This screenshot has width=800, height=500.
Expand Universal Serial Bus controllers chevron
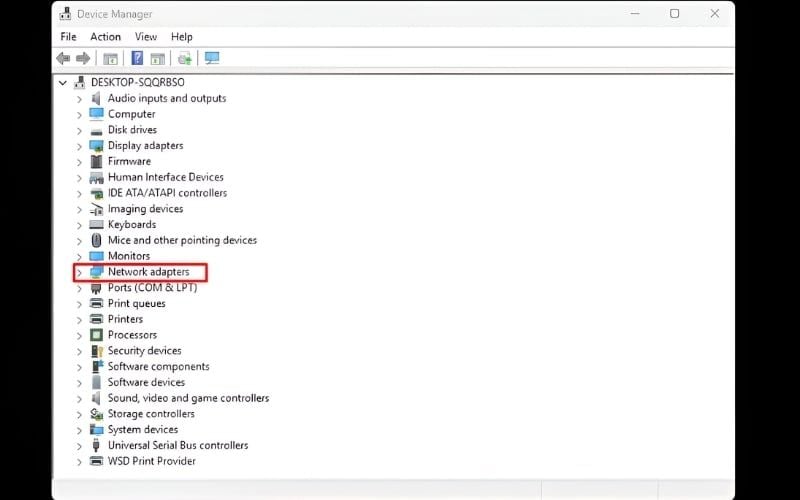point(79,446)
